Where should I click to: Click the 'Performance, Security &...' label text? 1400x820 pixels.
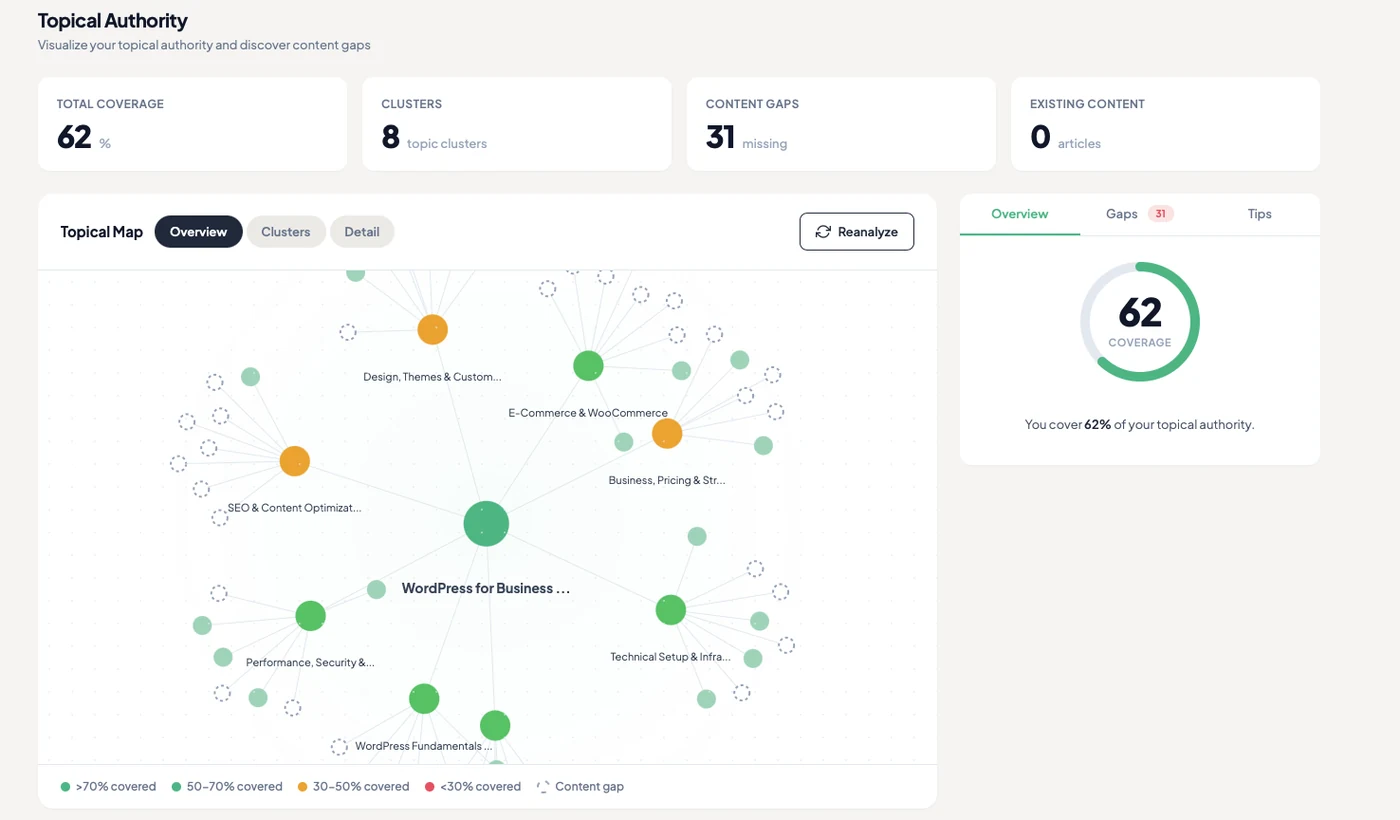pos(310,662)
